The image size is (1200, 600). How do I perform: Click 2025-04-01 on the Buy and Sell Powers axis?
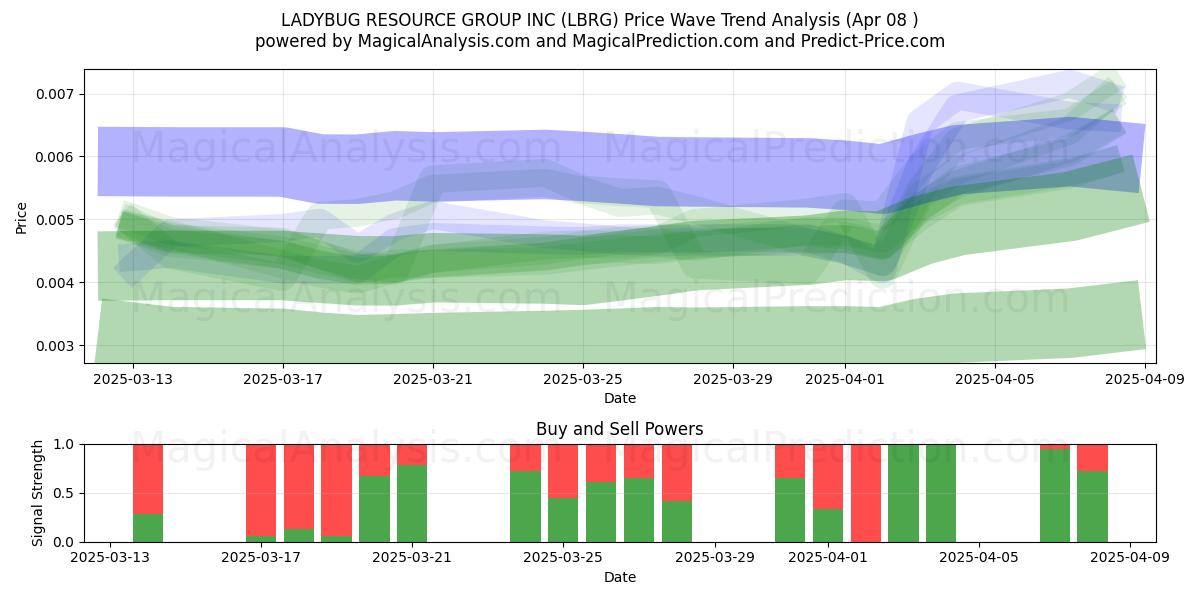pyautogui.click(x=828, y=558)
